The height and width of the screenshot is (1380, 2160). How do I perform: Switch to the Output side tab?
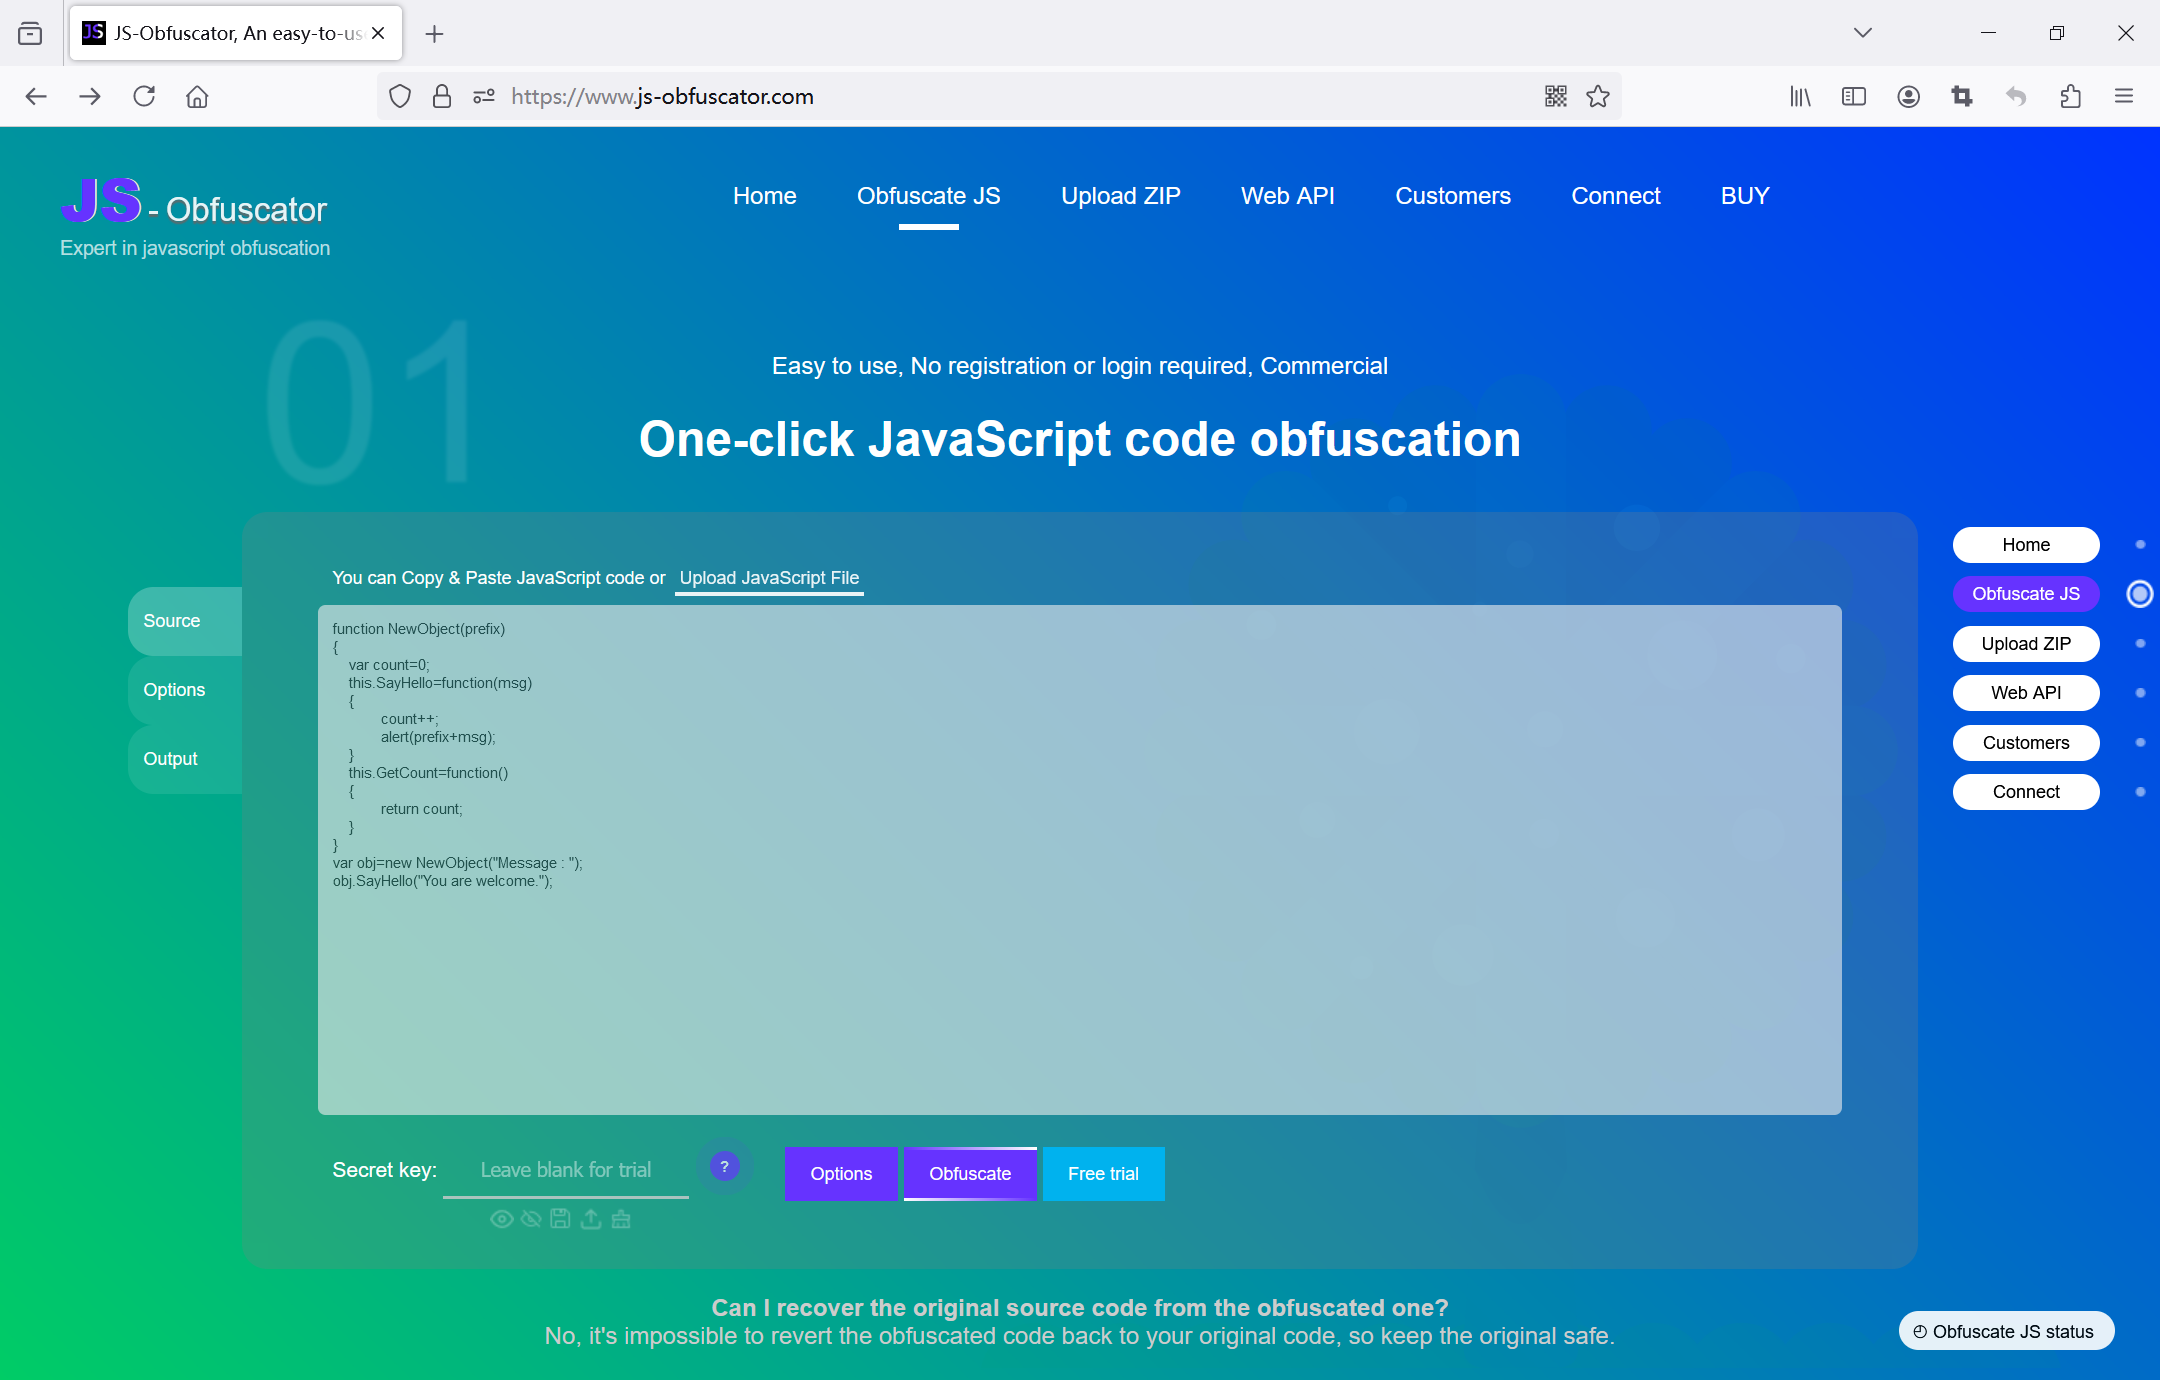pos(185,759)
